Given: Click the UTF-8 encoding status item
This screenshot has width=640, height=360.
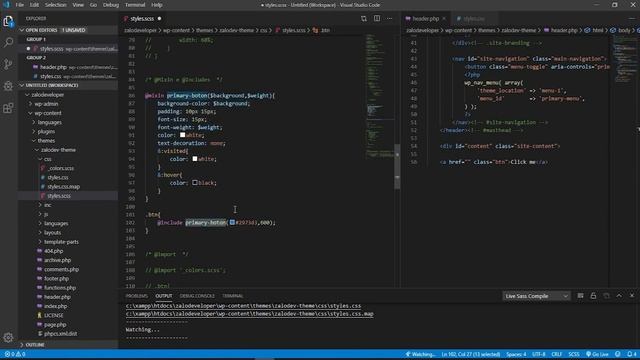Looking at the screenshot, I should [x=538, y=354].
